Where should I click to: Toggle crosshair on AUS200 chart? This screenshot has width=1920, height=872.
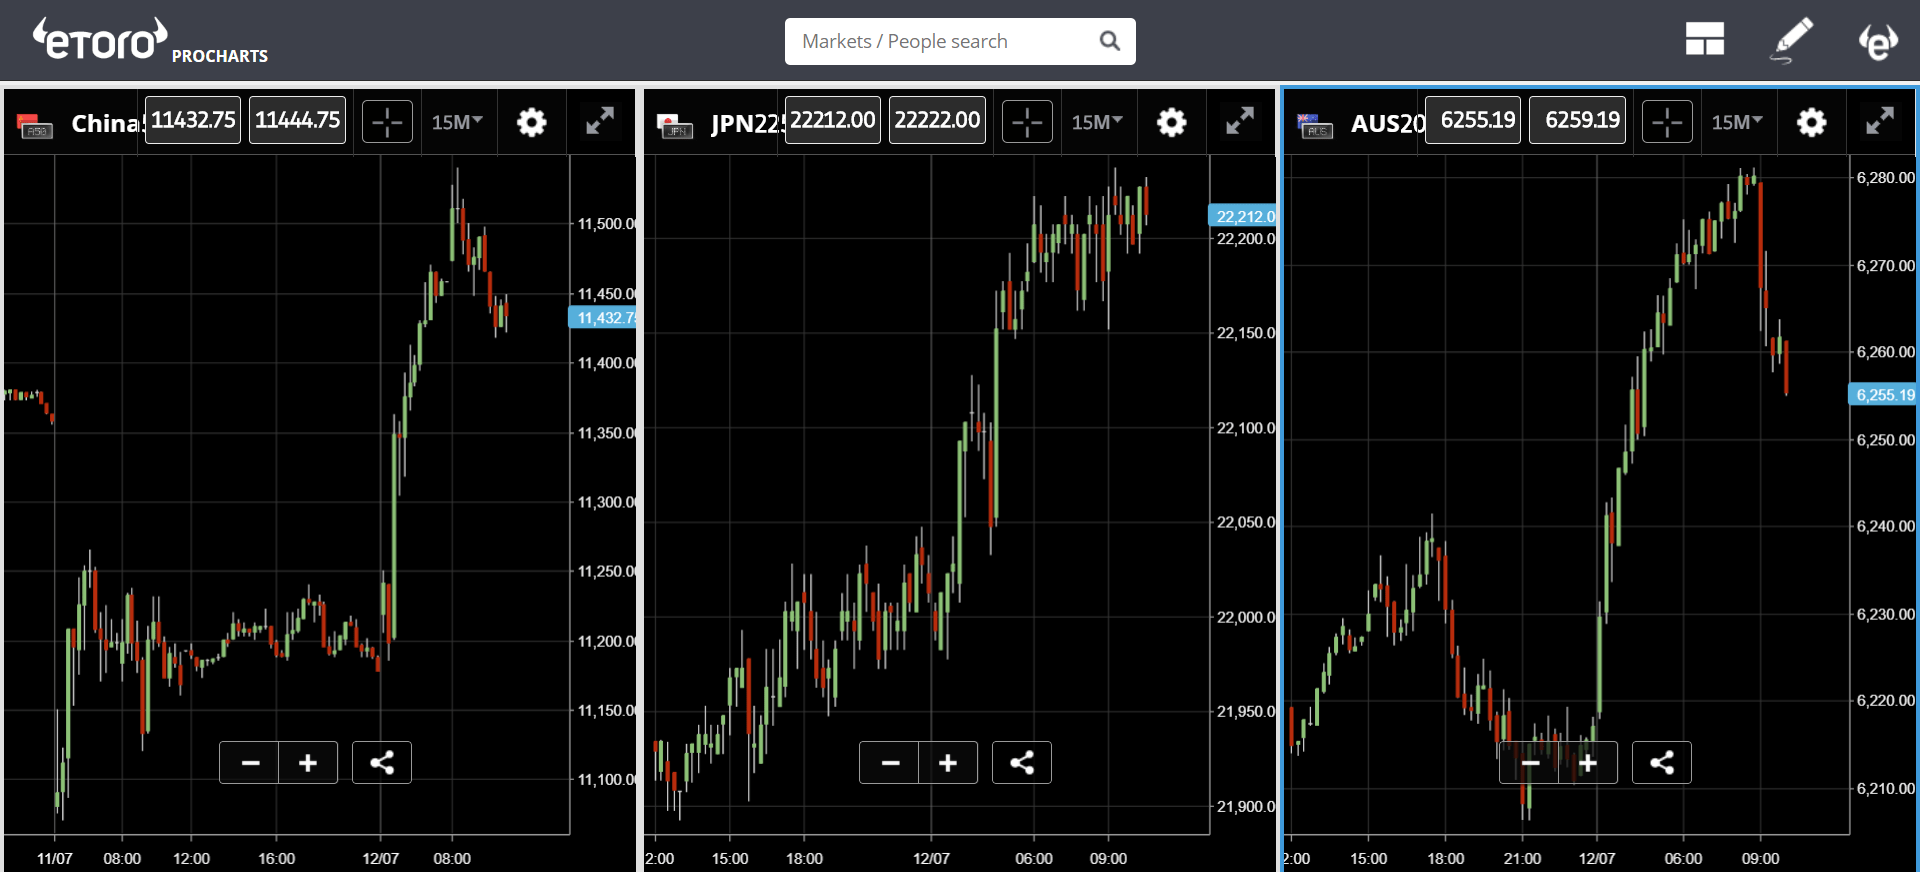point(1667,122)
